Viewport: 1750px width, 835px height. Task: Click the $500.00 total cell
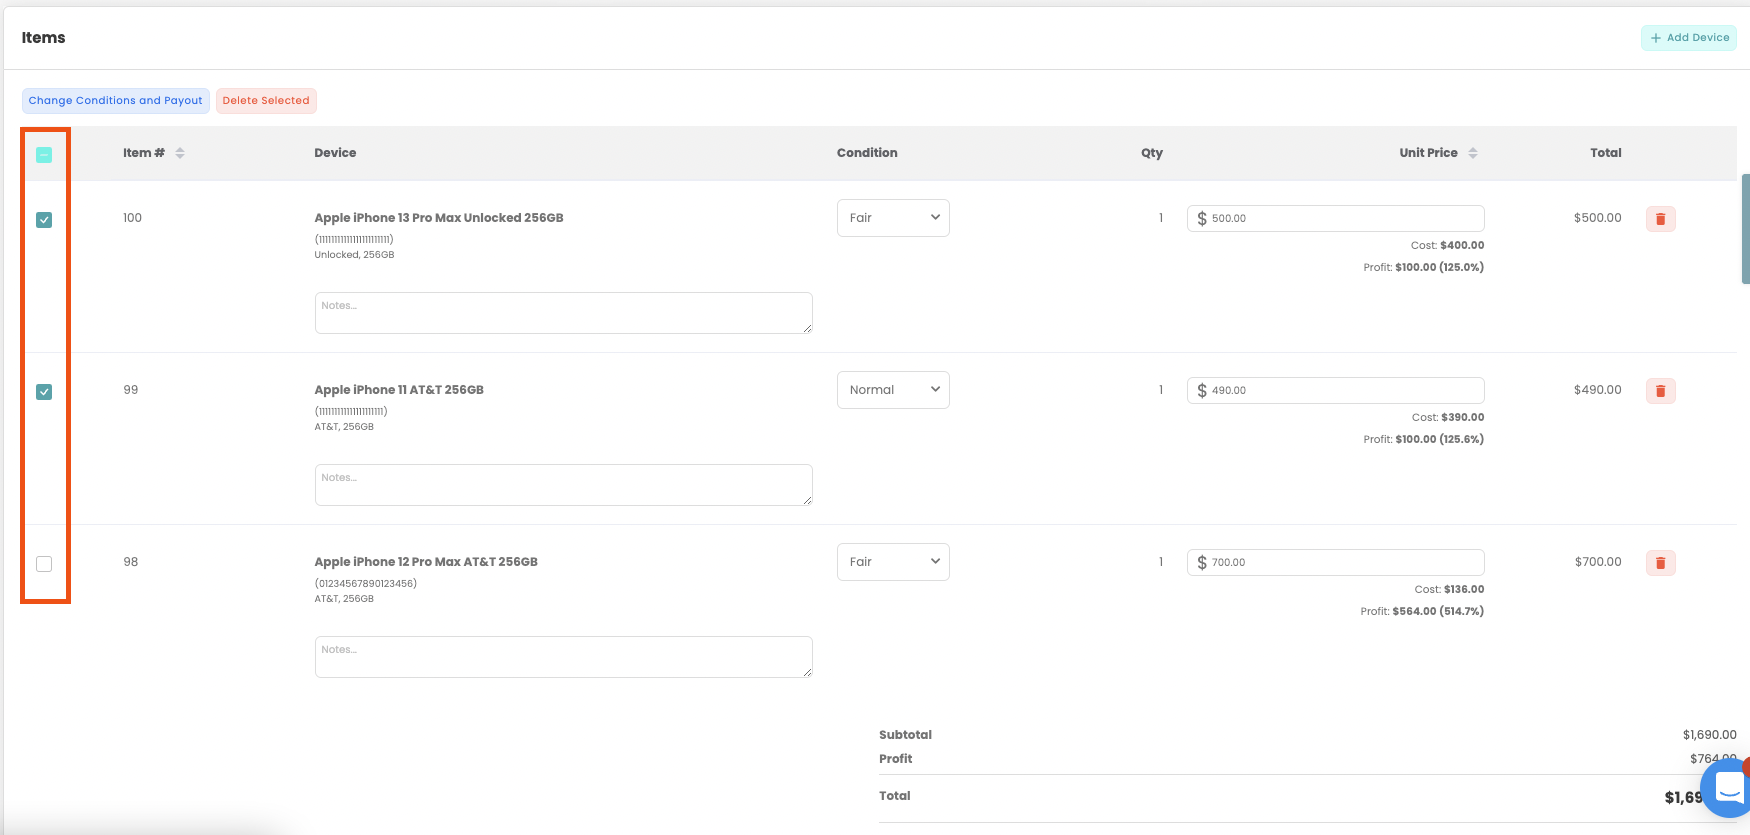tap(1597, 218)
